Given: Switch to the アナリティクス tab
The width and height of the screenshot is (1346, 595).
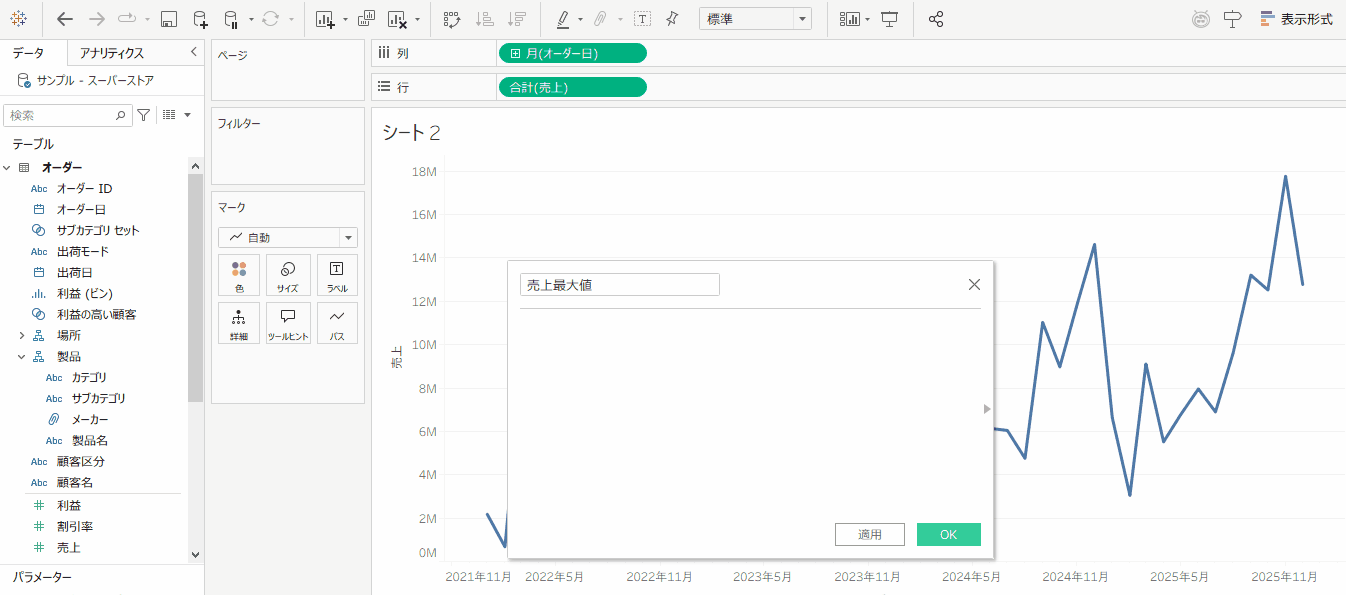Looking at the screenshot, I should click(112, 53).
